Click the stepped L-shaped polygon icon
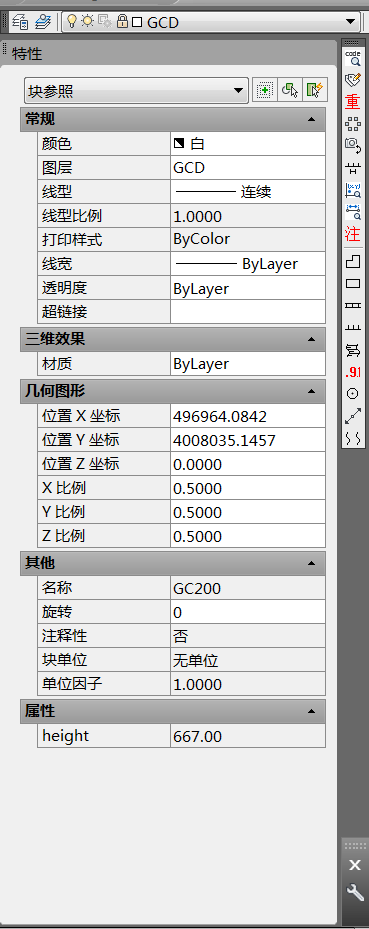 [x=352, y=261]
